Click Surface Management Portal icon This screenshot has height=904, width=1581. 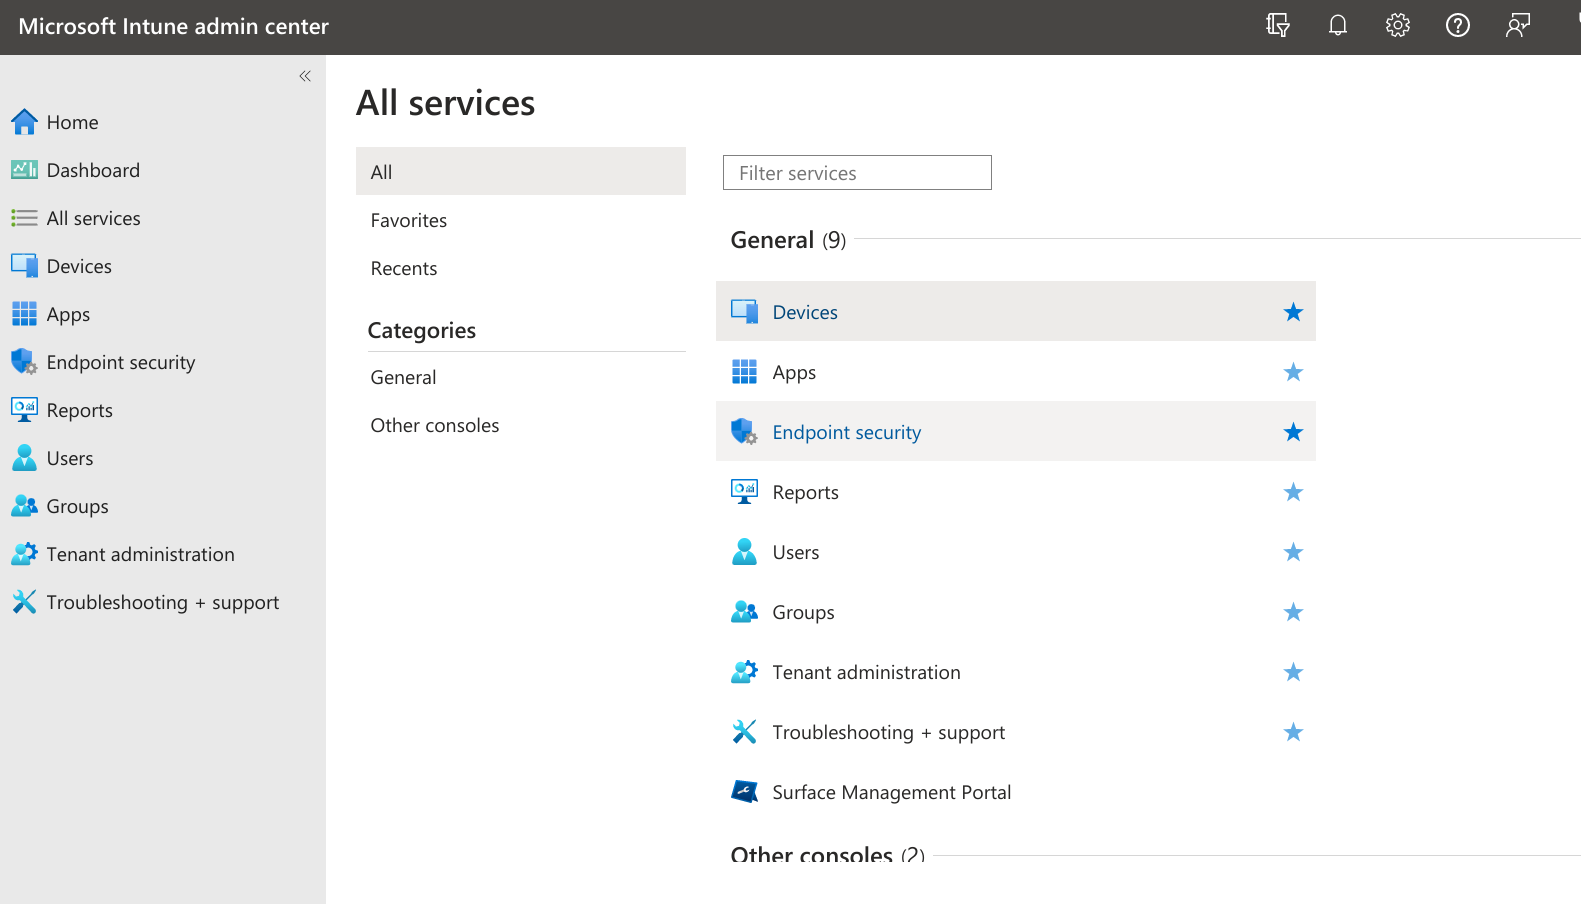[744, 792]
